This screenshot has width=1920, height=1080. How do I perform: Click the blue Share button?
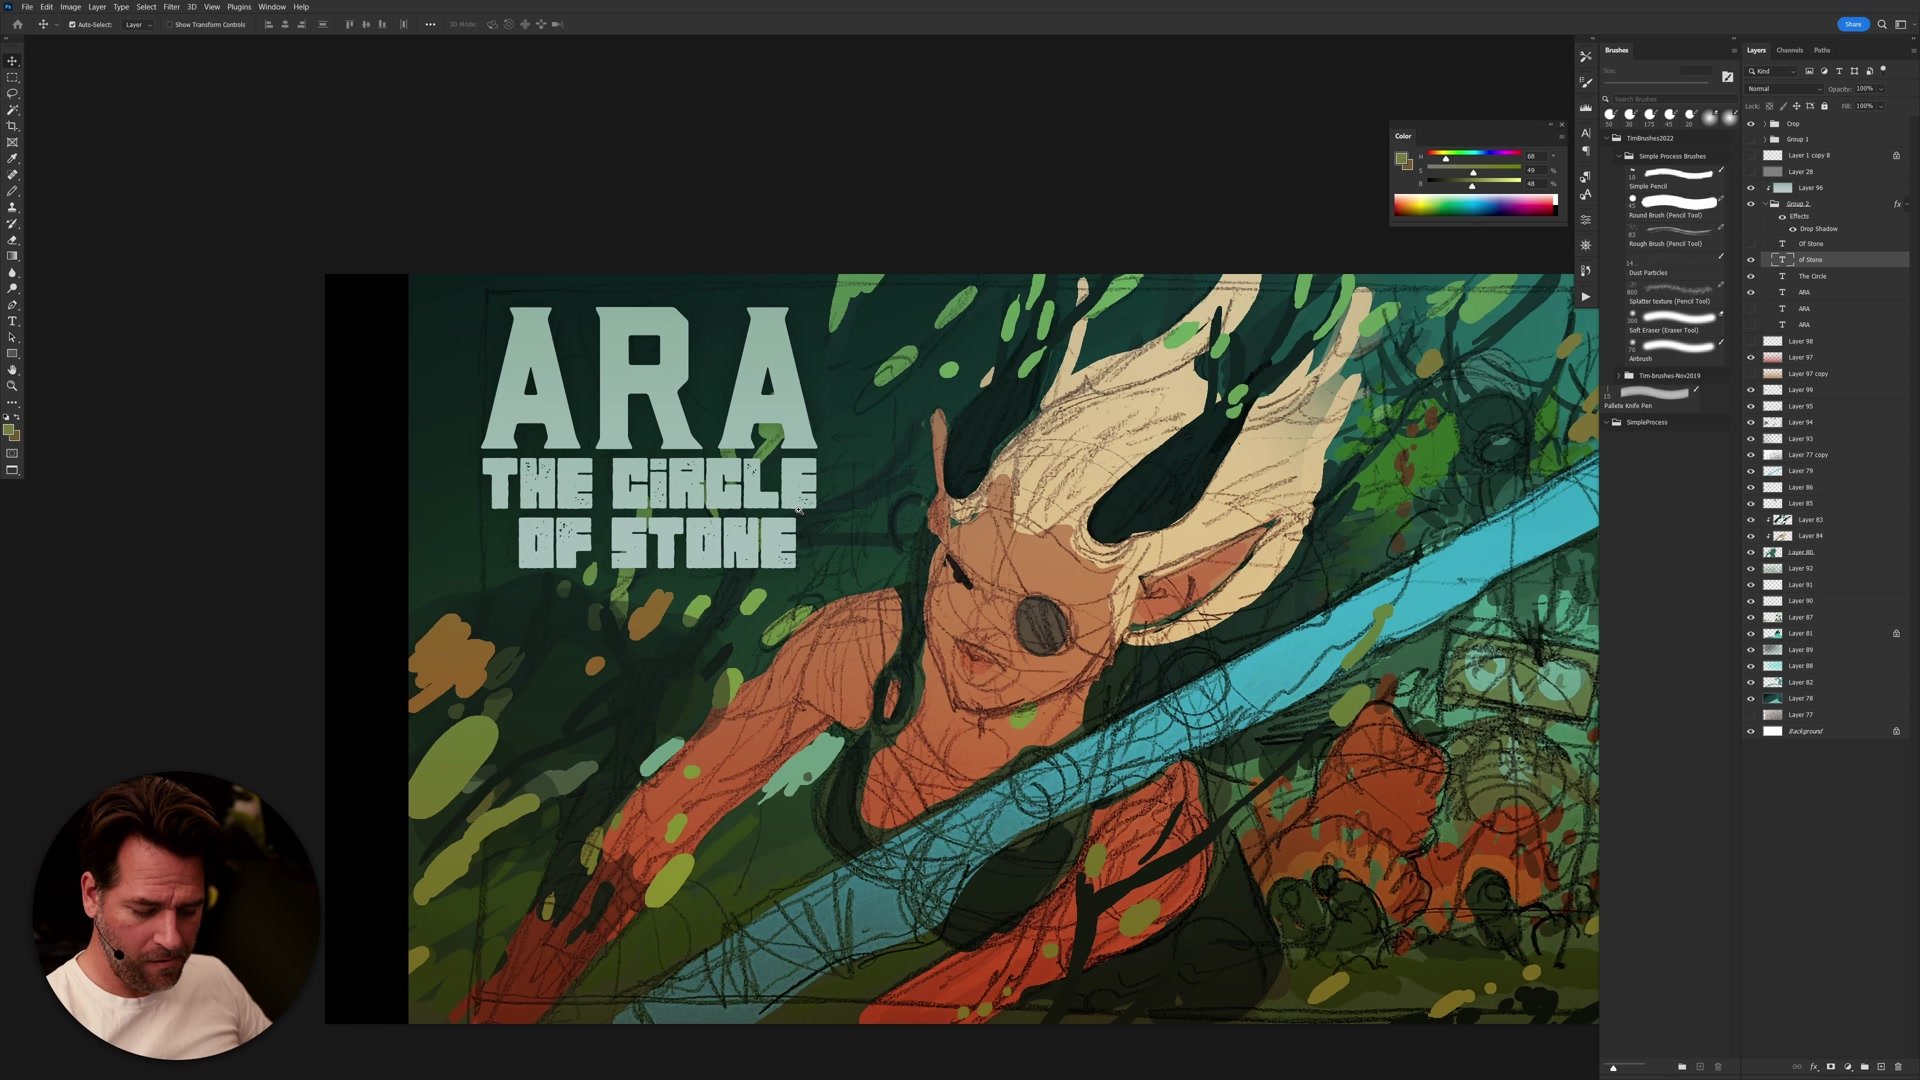pyautogui.click(x=1853, y=24)
